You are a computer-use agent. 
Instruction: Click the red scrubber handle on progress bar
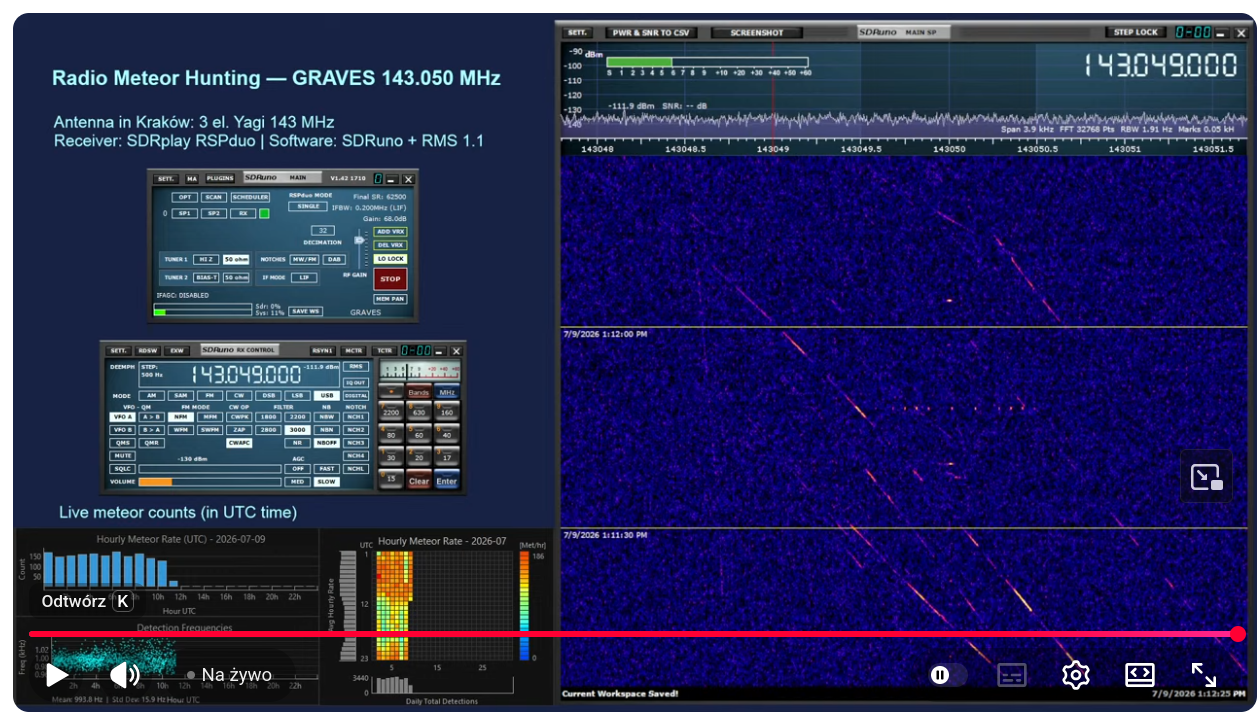(x=1238, y=633)
